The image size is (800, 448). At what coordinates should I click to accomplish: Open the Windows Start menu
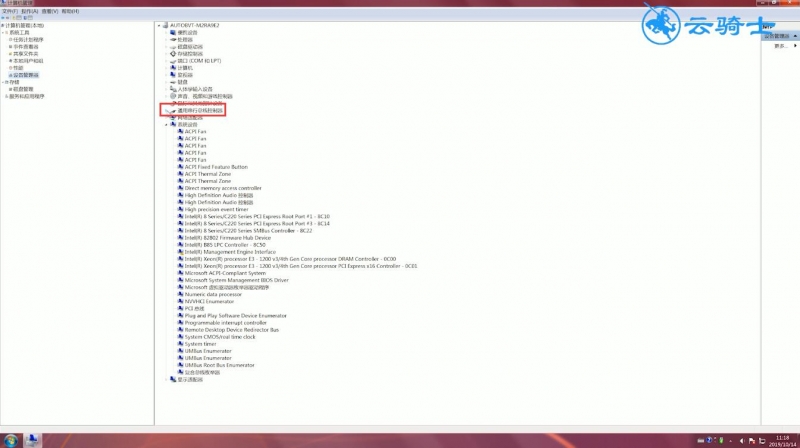point(11,440)
